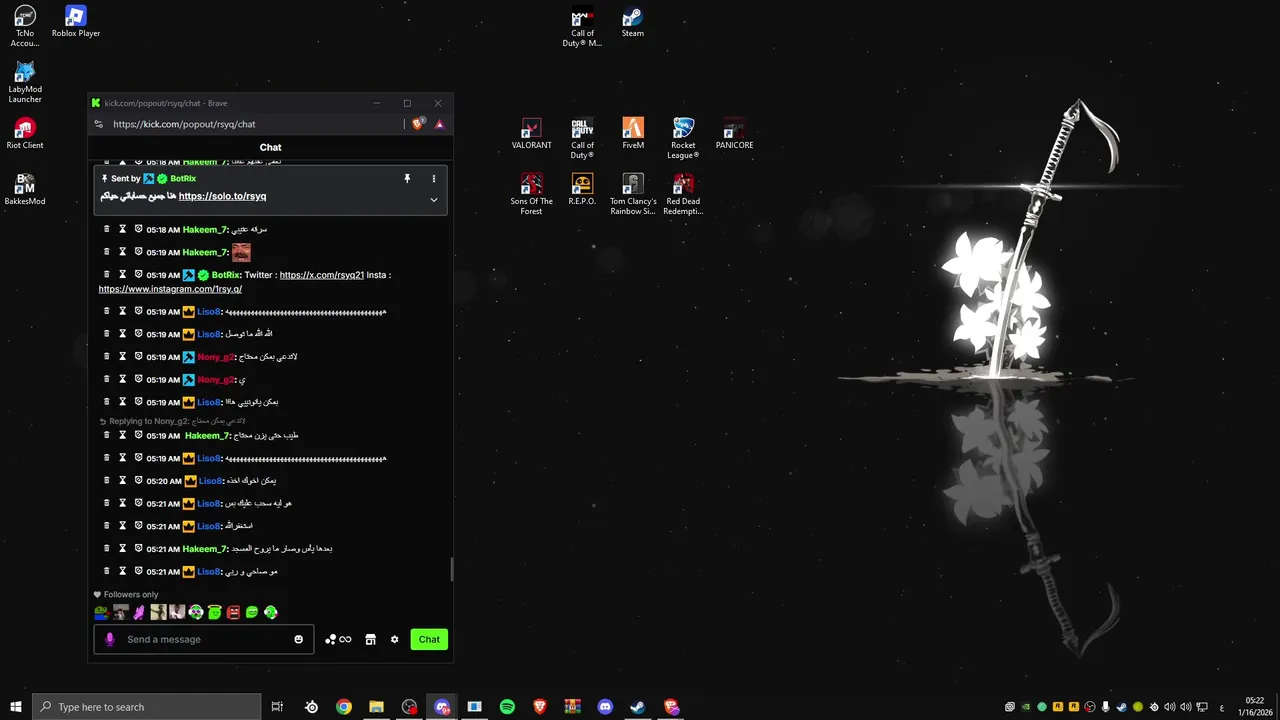
Task: Open the VALORANT desktop shortcut
Action: pos(531,134)
